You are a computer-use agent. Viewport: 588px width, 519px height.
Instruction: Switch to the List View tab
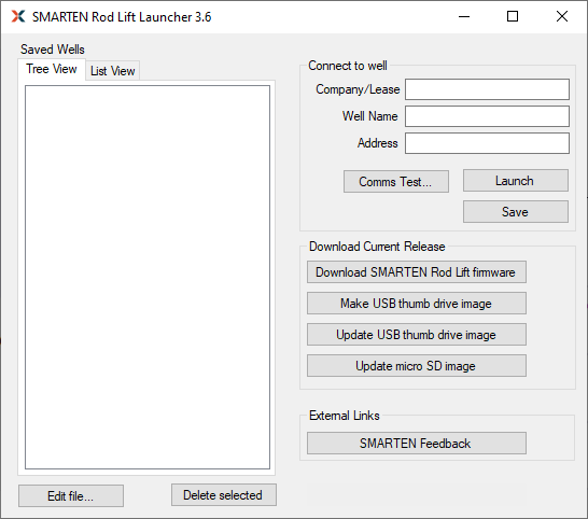tap(112, 70)
